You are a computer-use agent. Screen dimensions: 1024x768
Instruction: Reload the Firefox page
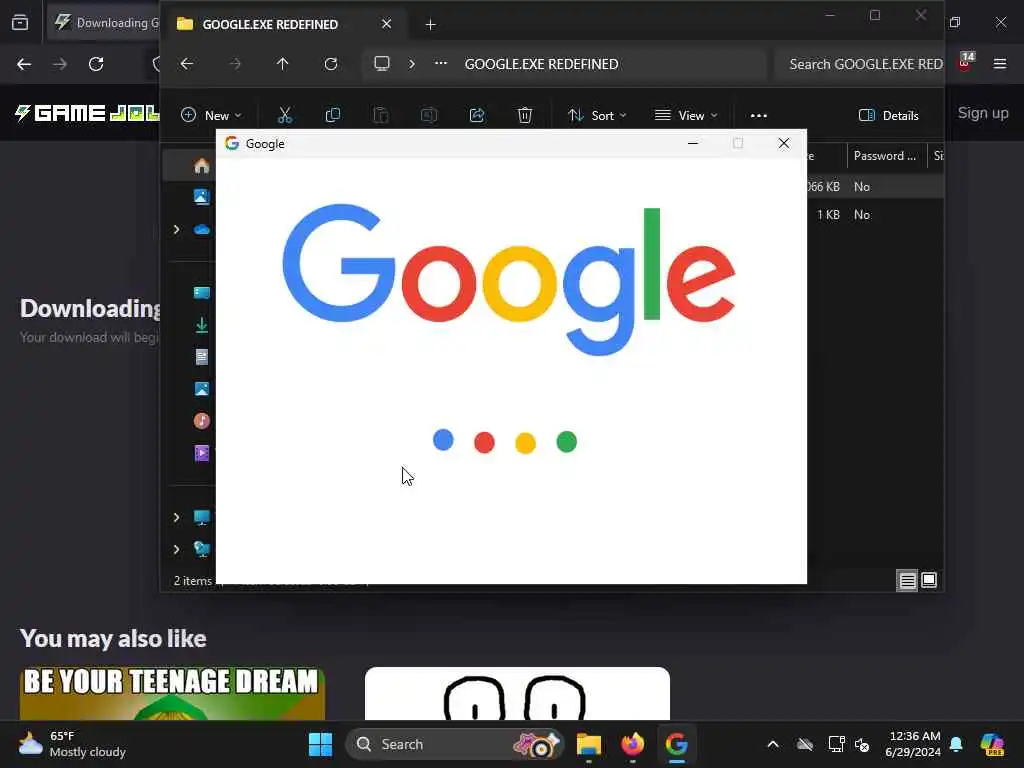pos(96,64)
